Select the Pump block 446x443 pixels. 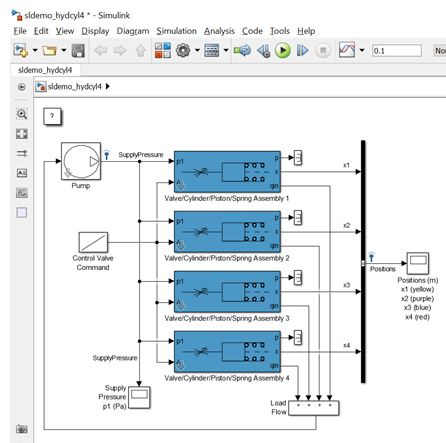(81, 161)
